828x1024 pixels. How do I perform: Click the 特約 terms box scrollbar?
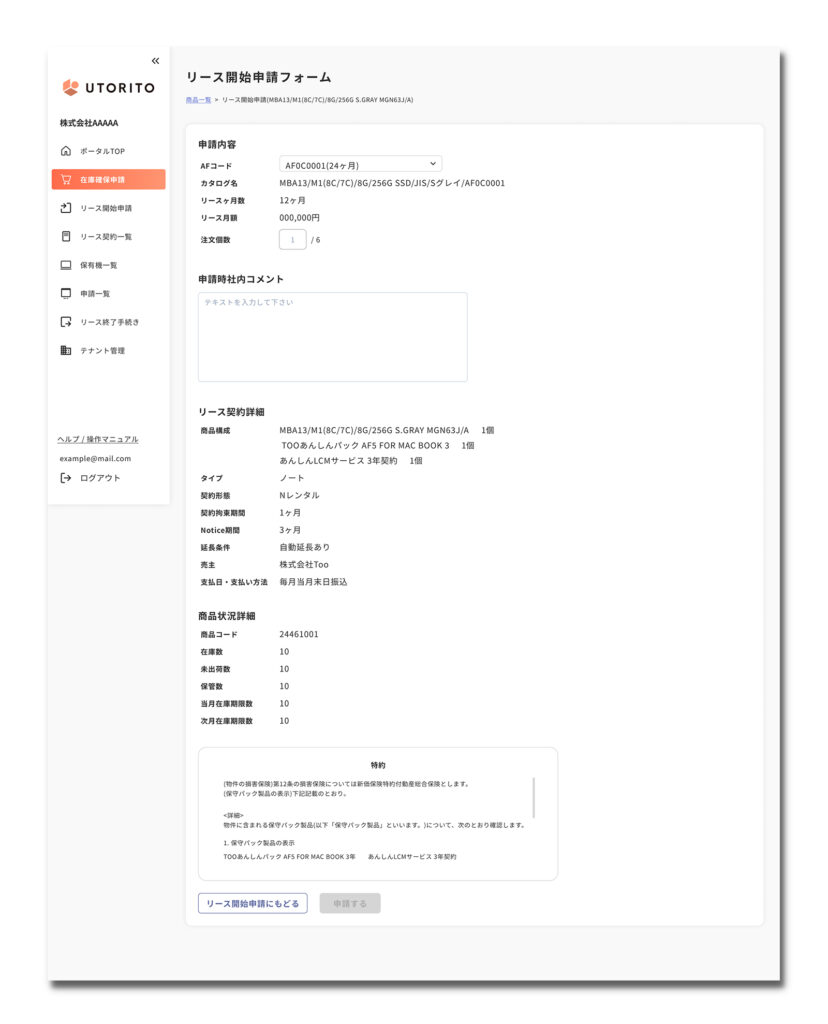[x=533, y=797]
